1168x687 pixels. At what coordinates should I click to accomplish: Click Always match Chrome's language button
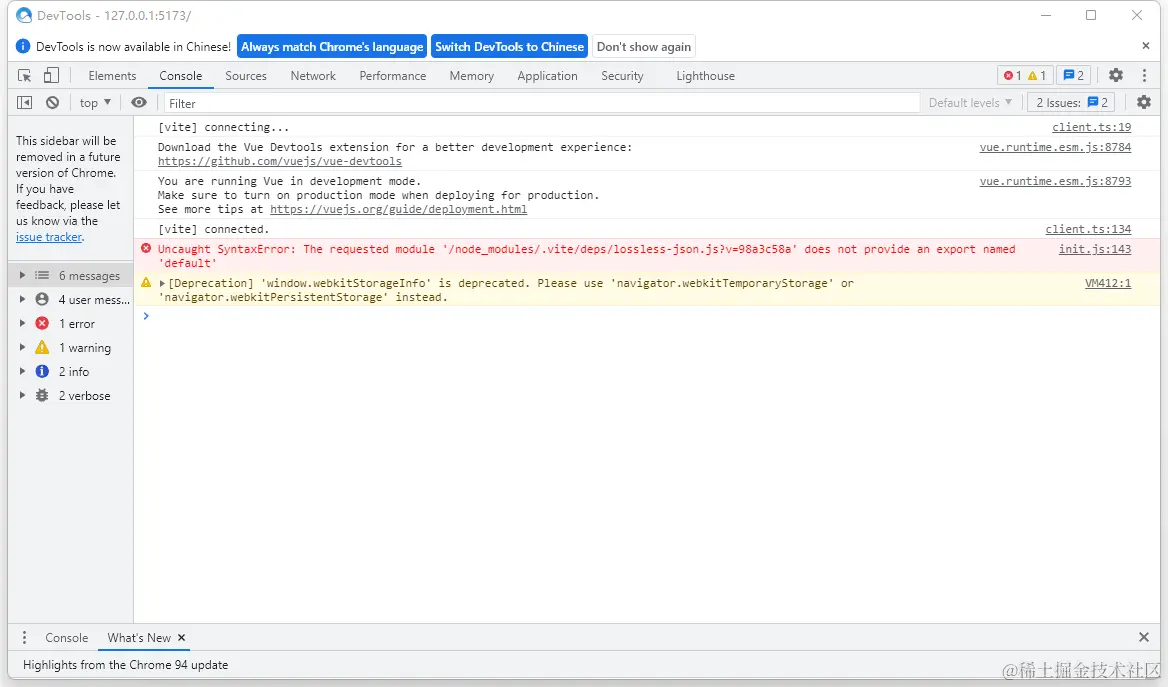click(332, 46)
